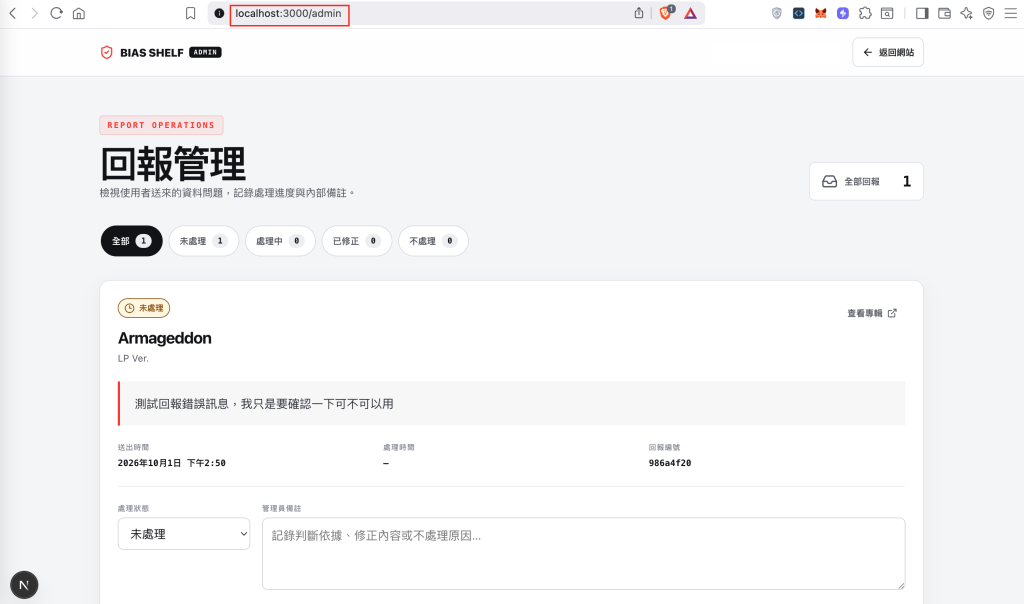The height and width of the screenshot is (604, 1024).
Task: Click the 返回網站 button
Action: coord(888,52)
